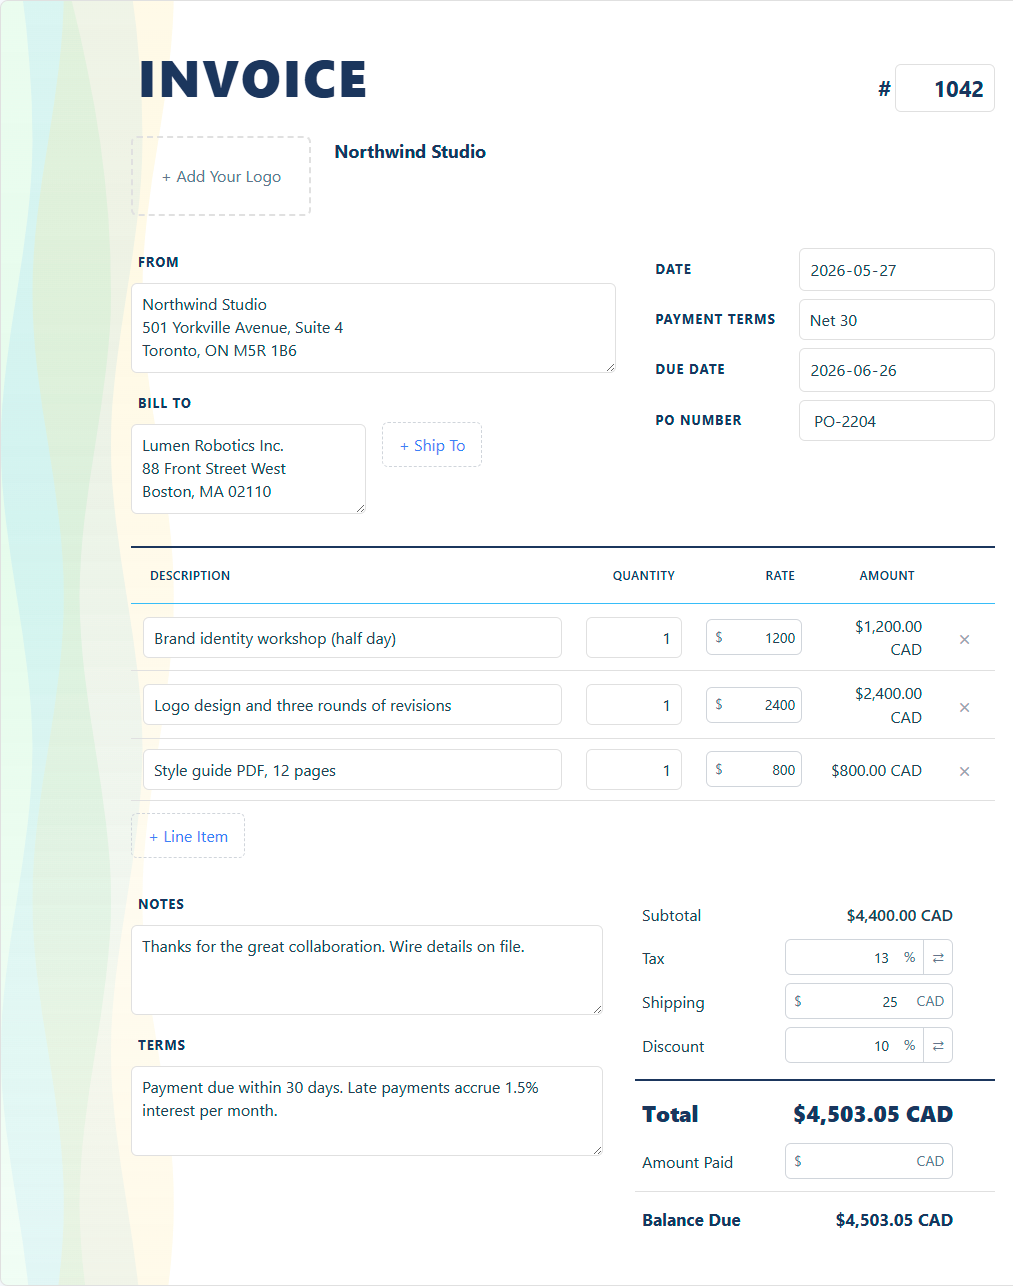Viewport: 1013px width, 1286px height.
Task: Edit the invoice number 1042 field
Action: (x=945, y=89)
